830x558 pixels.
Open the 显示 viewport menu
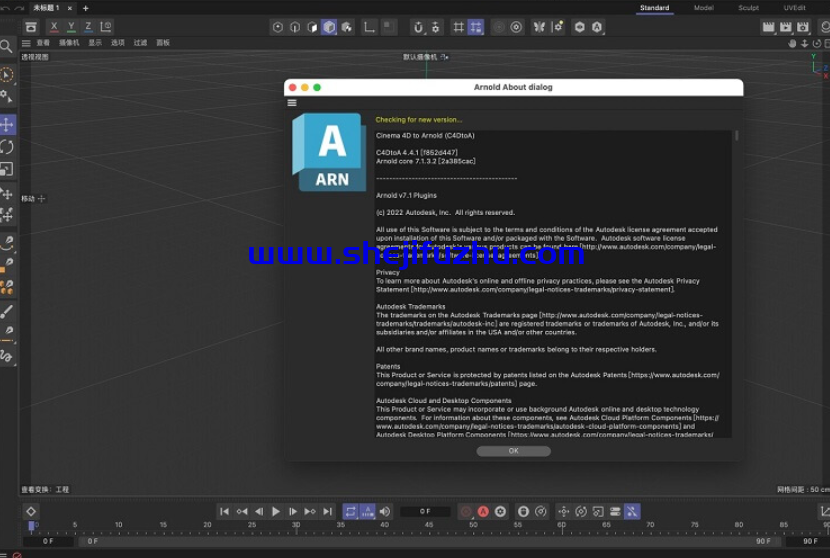(95, 43)
